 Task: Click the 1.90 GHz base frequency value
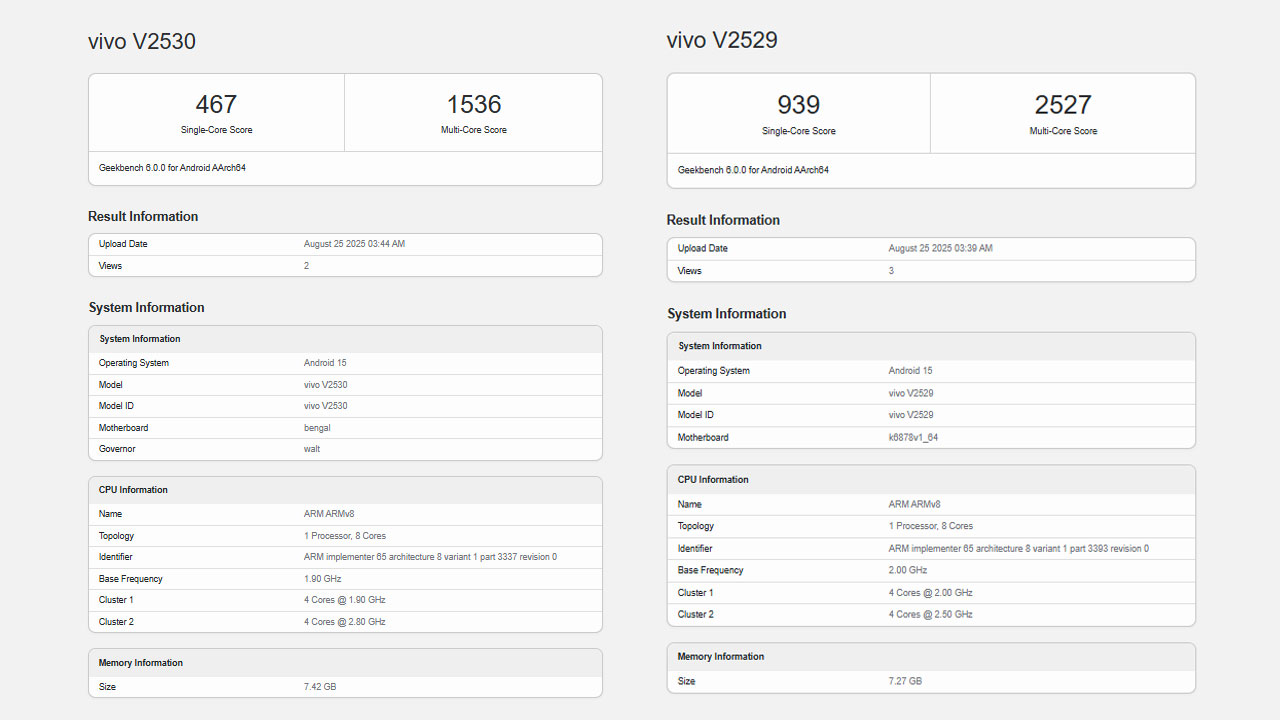point(322,579)
